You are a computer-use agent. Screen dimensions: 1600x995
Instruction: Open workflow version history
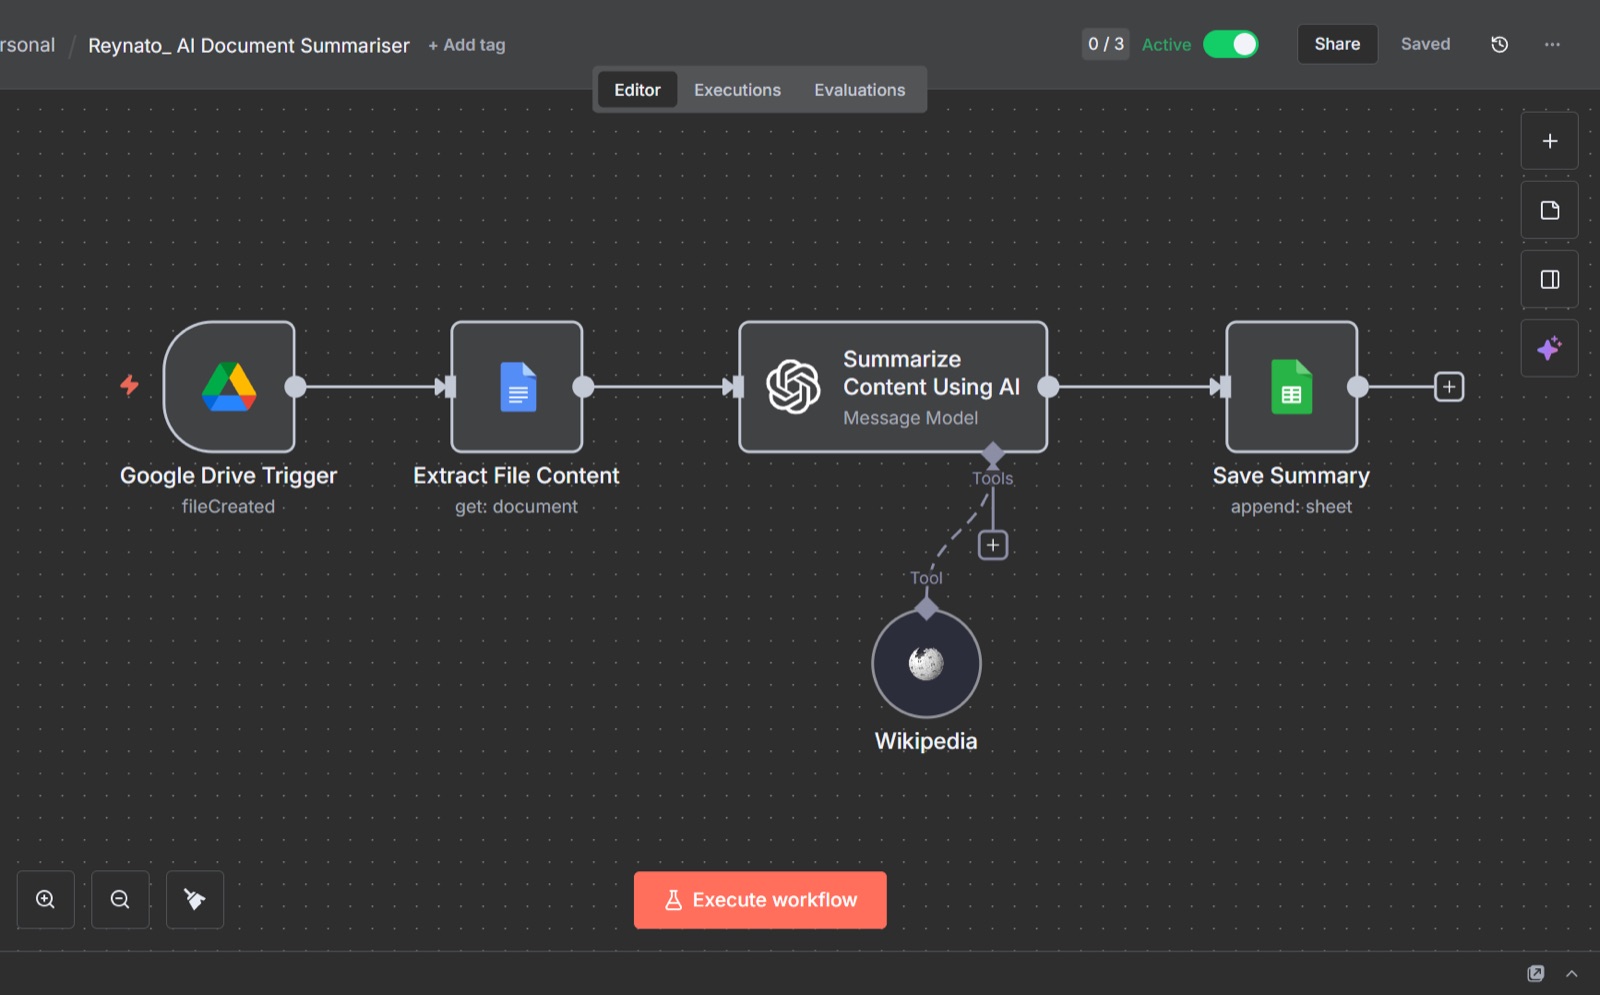(1499, 44)
